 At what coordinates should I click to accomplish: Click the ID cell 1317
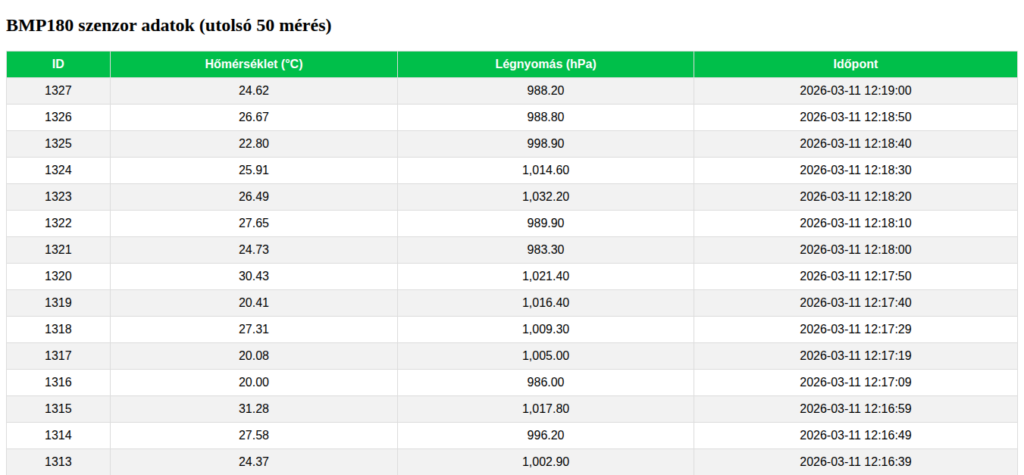(58, 355)
